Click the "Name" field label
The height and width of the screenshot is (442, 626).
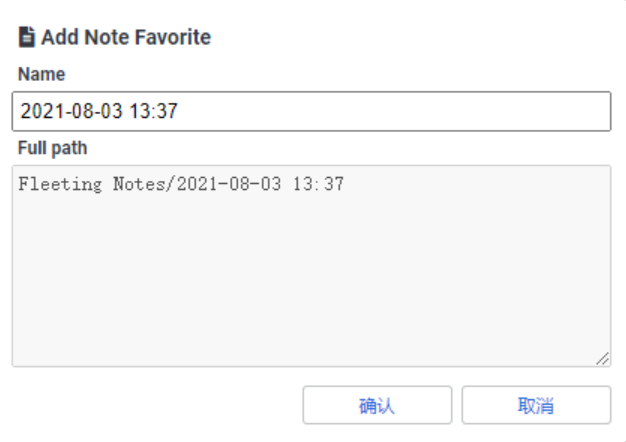42,74
